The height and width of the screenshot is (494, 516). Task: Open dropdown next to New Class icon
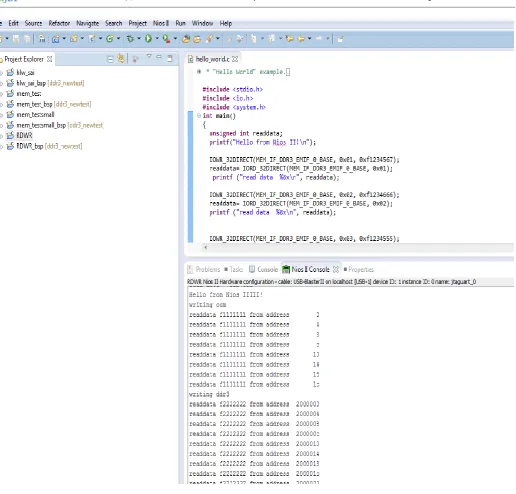click(118, 39)
